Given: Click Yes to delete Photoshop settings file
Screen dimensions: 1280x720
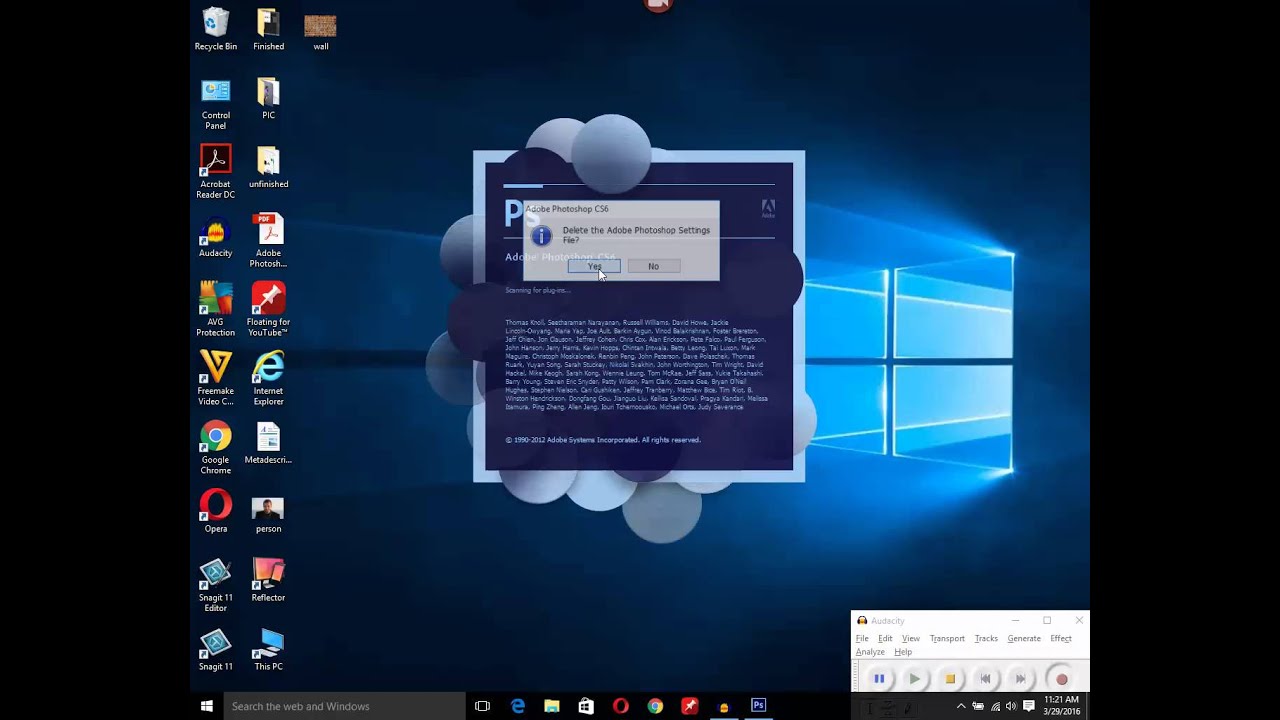Looking at the screenshot, I should point(595,266).
